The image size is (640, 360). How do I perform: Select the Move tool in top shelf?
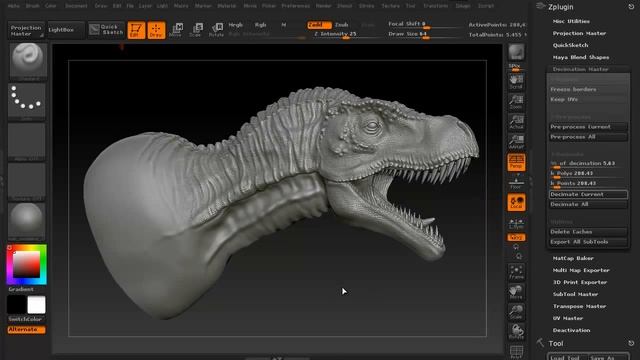pos(176,30)
